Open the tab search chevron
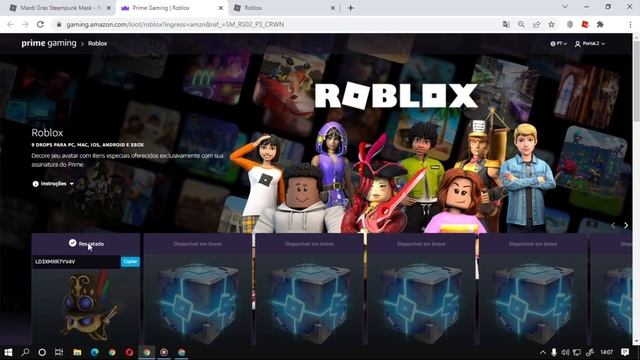The width and height of the screenshot is (640, 360). pyautogui.click(x=565, y=7)
